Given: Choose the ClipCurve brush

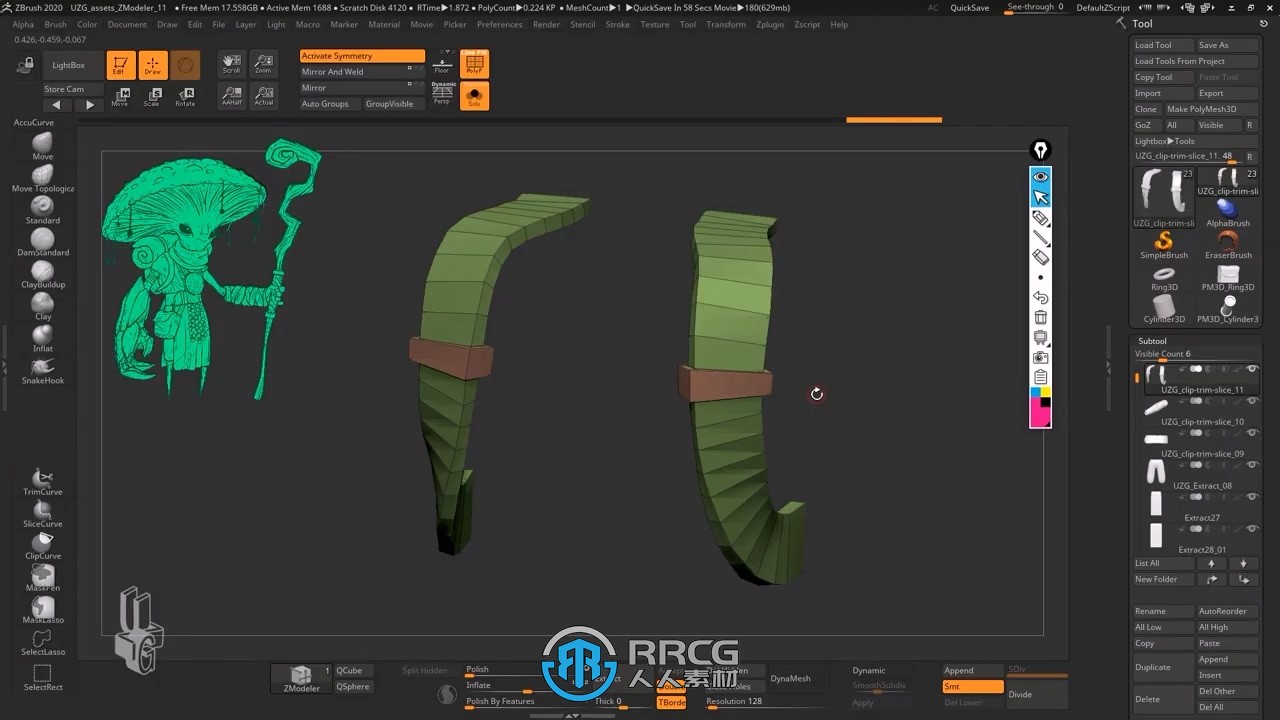Looking at the screenshot, I should tap(42, 545).
